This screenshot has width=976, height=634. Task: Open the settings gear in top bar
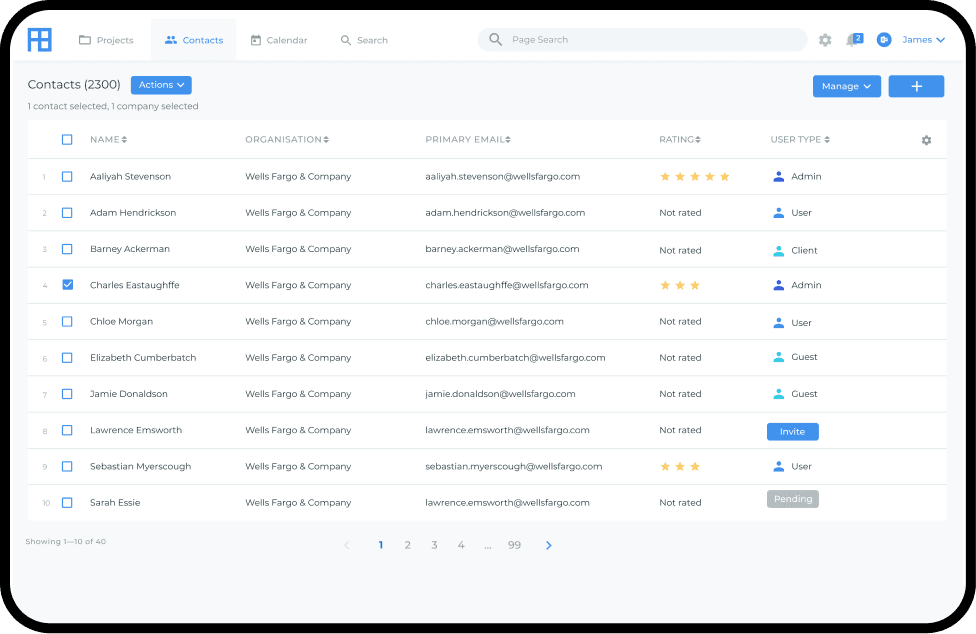click(x=825, y=40)
